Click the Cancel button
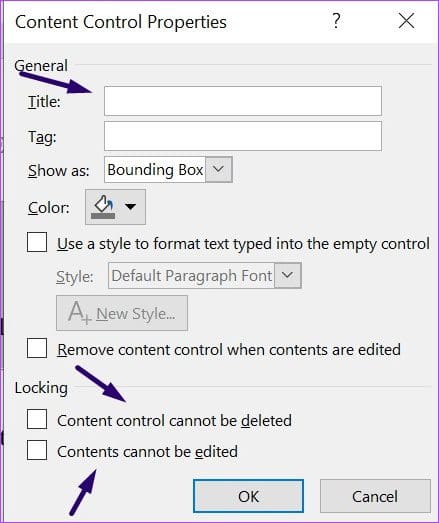Viewport: 439px width, 523px height. point(375,496)
